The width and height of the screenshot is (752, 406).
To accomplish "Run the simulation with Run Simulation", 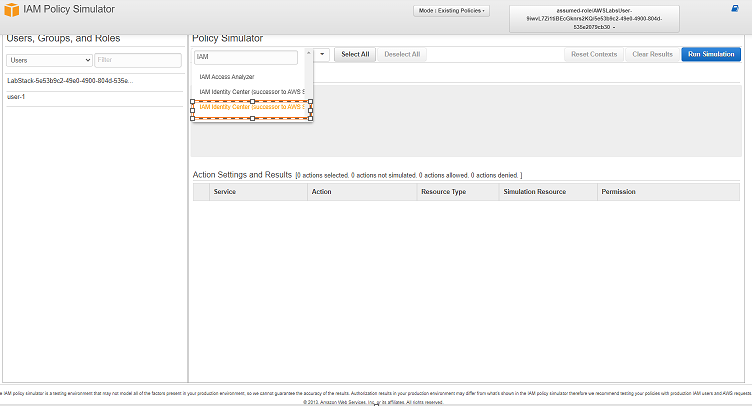I will (x=711, y=55).
